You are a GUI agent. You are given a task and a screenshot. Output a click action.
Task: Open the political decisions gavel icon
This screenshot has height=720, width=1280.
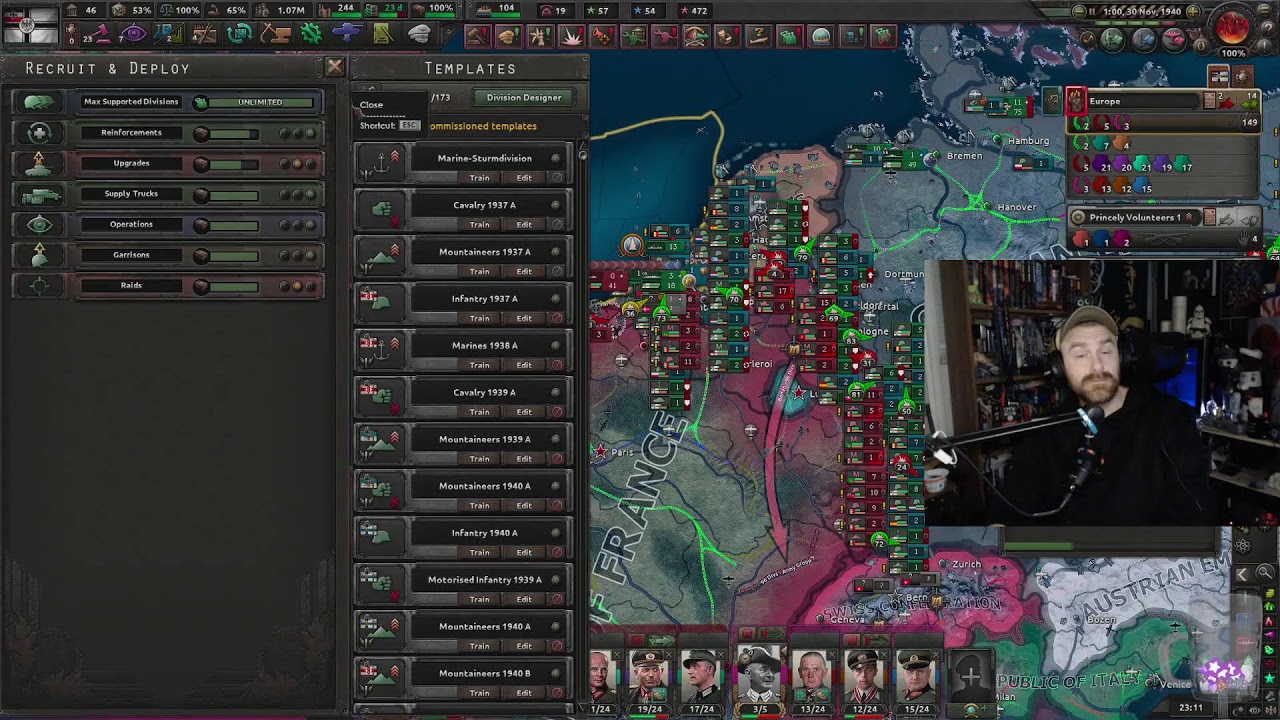click(101, 35)
